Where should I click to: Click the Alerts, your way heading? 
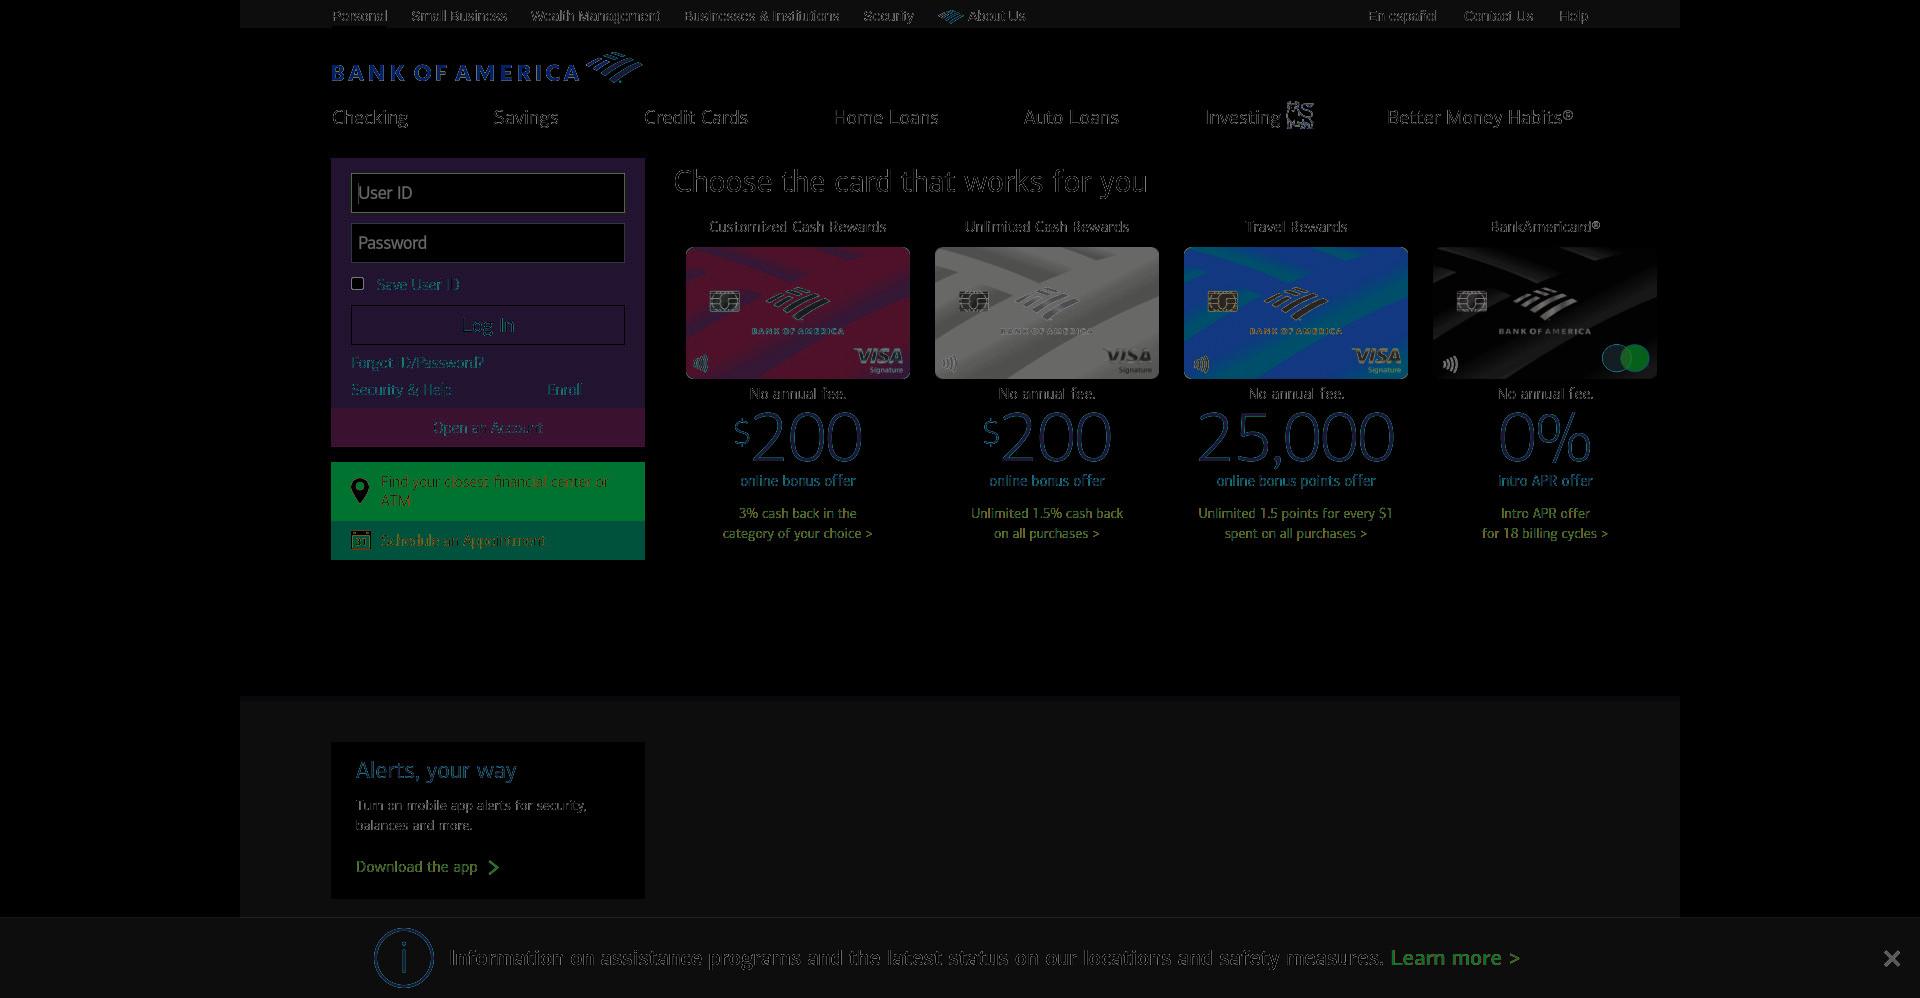tap(436, 771)
